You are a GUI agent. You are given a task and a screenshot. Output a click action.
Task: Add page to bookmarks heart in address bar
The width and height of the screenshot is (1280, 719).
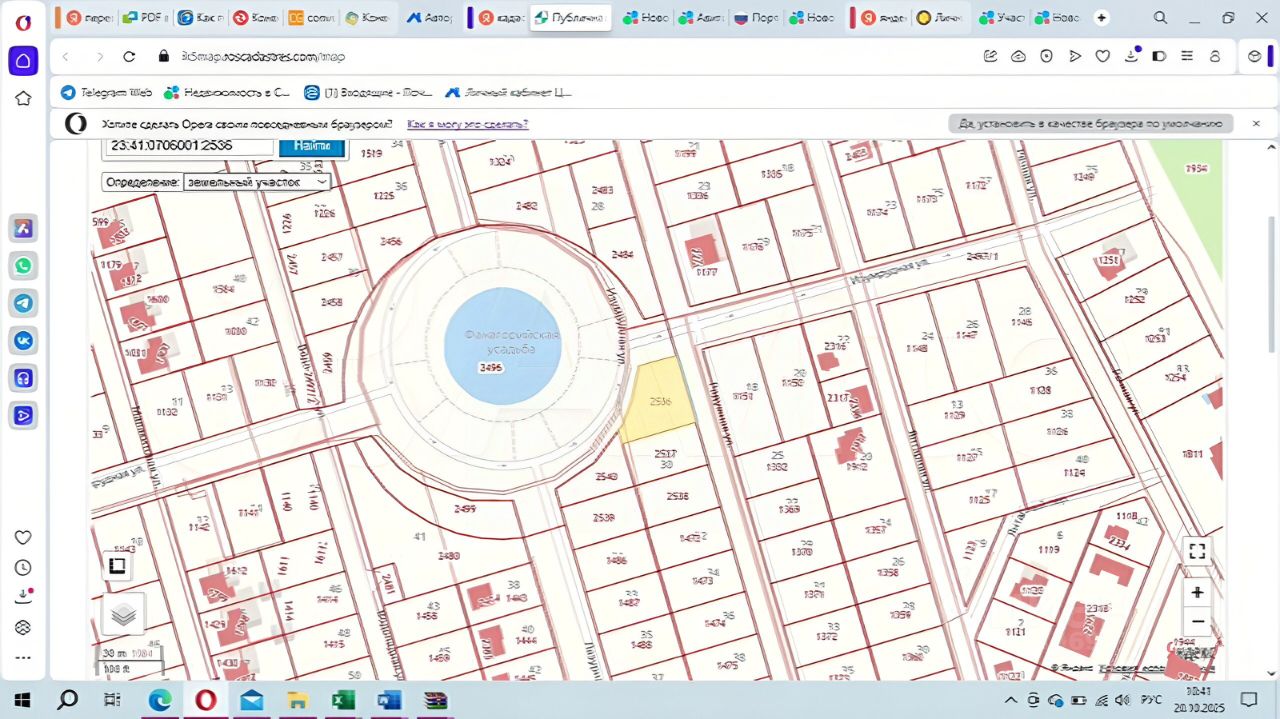tap(1103, 57)
